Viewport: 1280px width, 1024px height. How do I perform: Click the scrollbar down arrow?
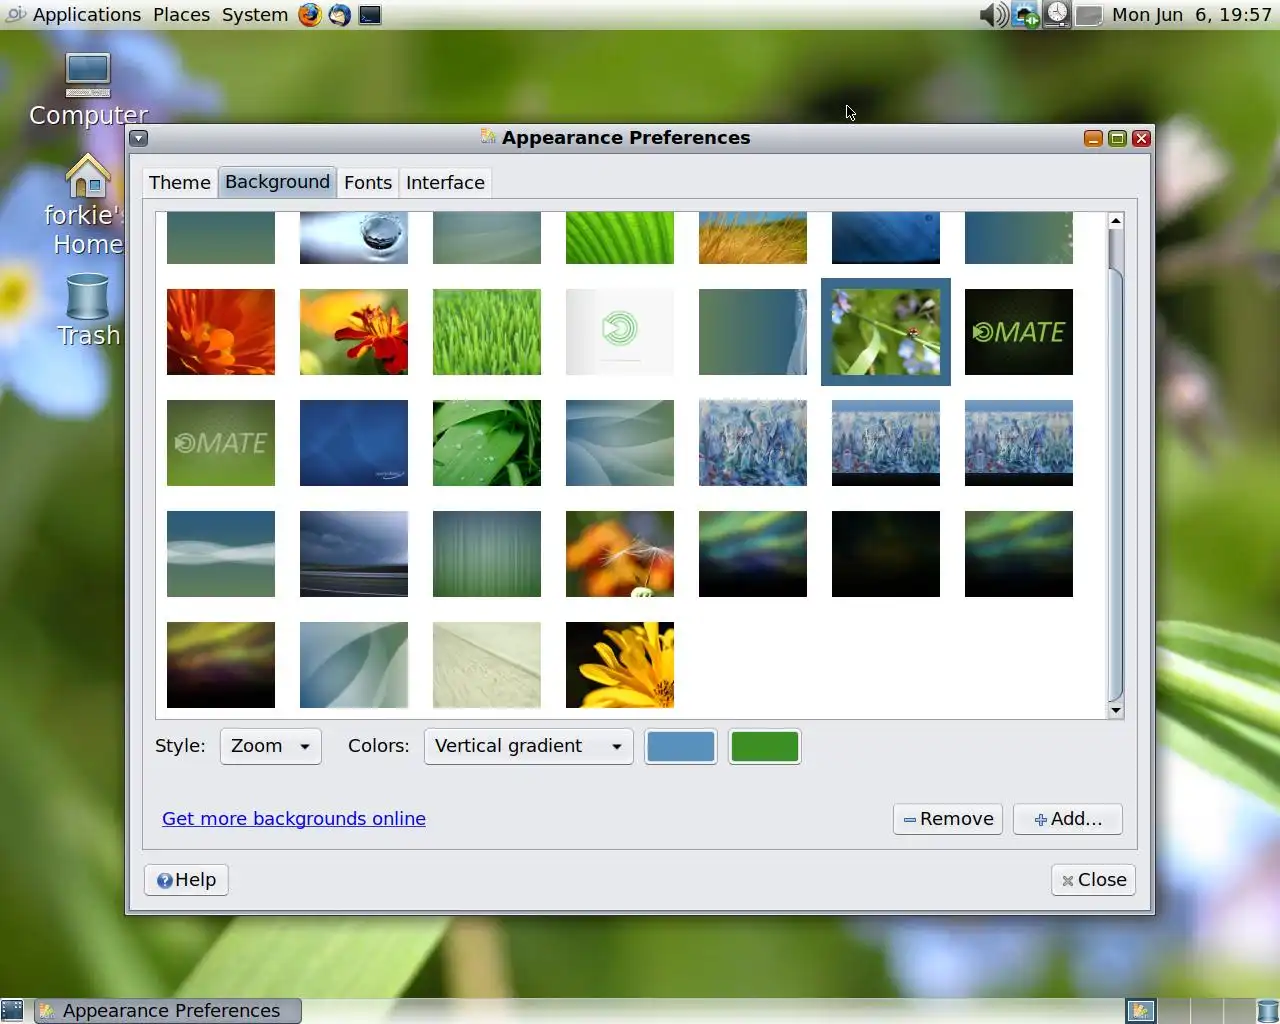point(1116,710)
